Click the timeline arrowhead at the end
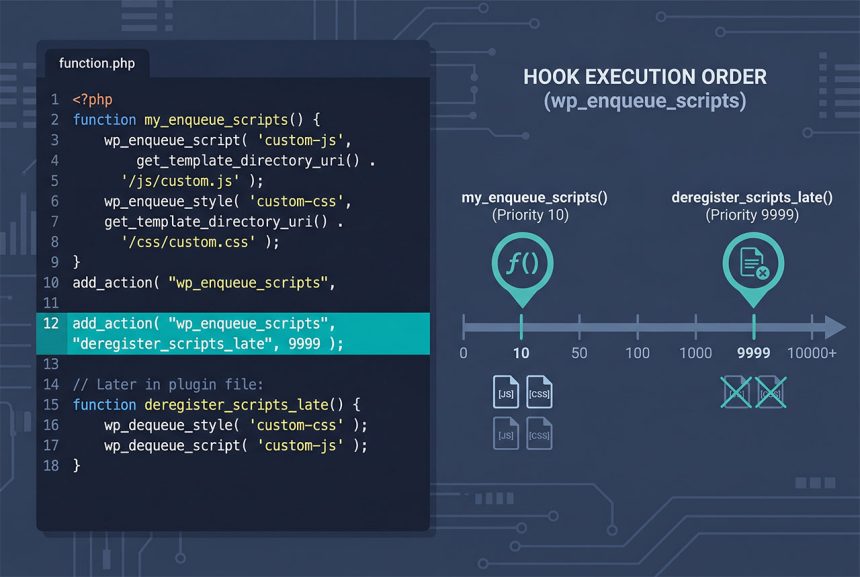Image resolution: width=860 pixels, height=577 pixels. [835, 327]
